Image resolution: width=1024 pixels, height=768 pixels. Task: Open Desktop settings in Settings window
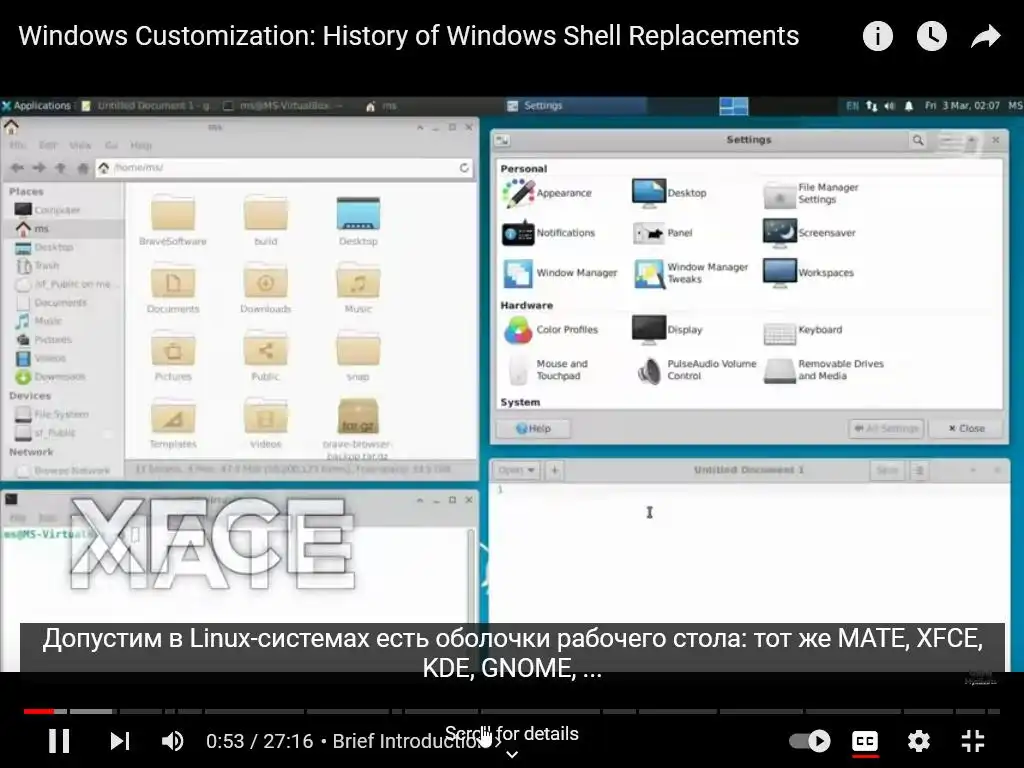point(669,193)
